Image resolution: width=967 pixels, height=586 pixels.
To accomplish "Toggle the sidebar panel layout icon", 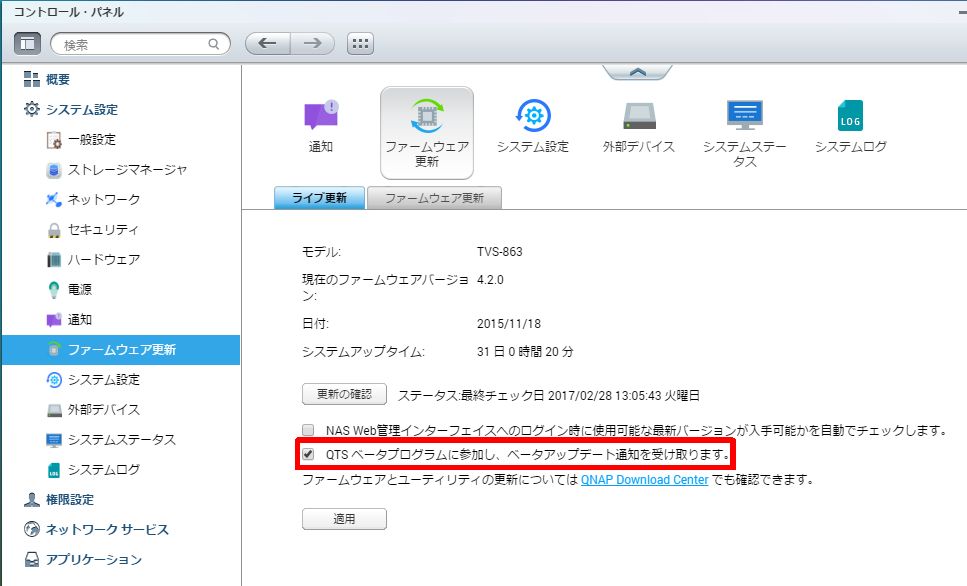I will tap(27, 43).
